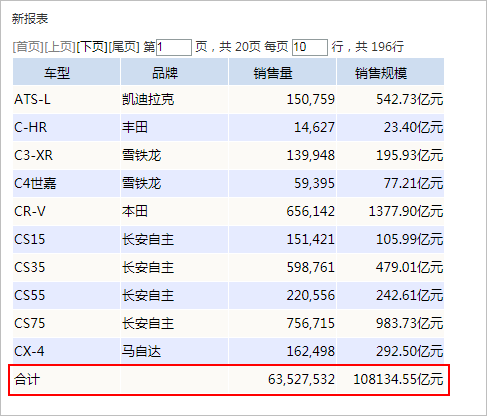Click the CS75 sales scale 983.73亿元

[x=410, y=323]
